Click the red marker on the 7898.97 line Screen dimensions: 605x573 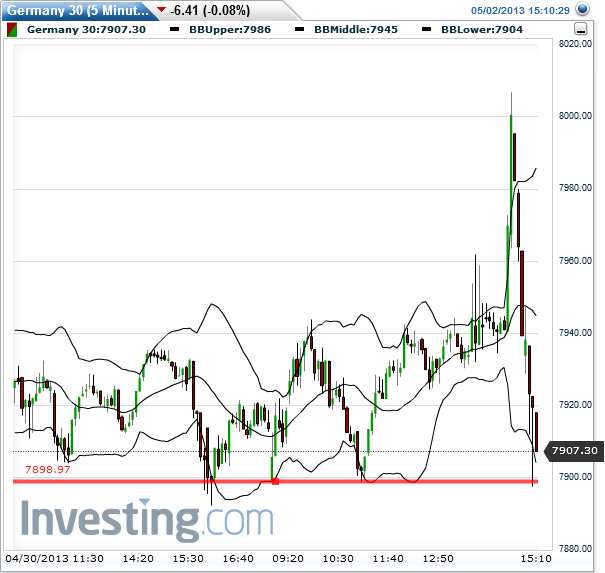point(275,481)
